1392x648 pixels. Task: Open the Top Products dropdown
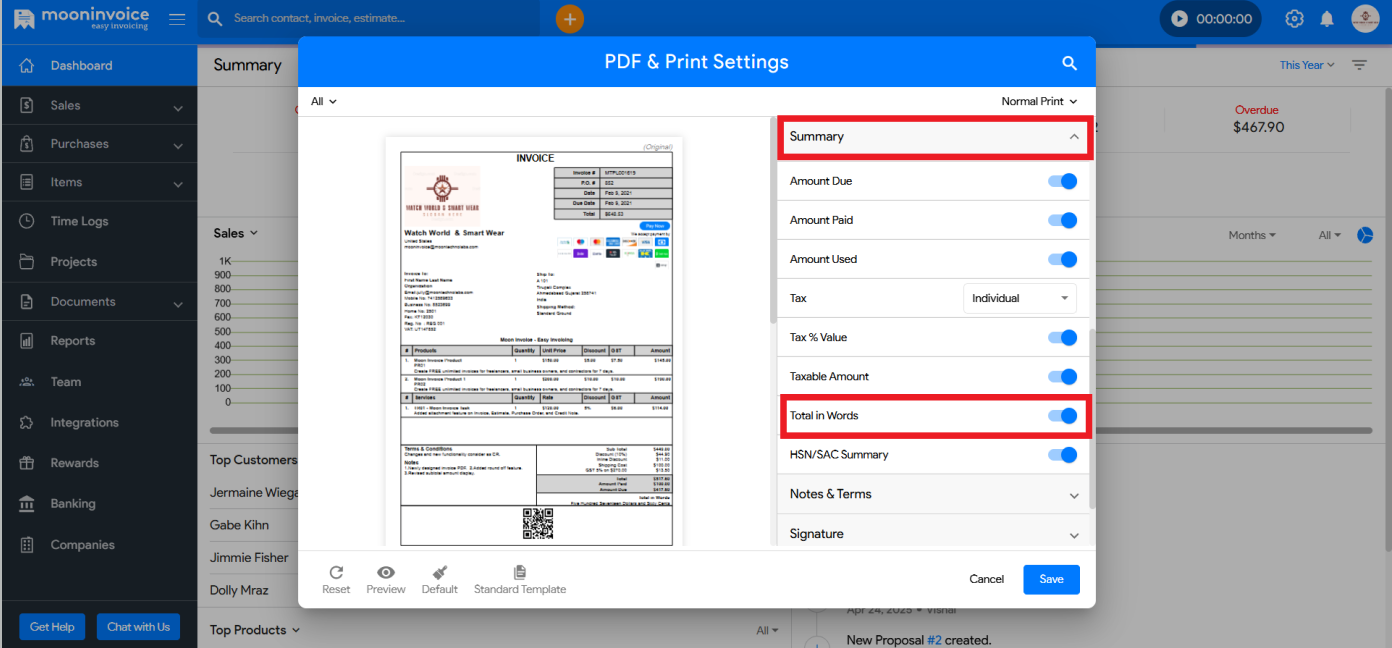[255, 630]
